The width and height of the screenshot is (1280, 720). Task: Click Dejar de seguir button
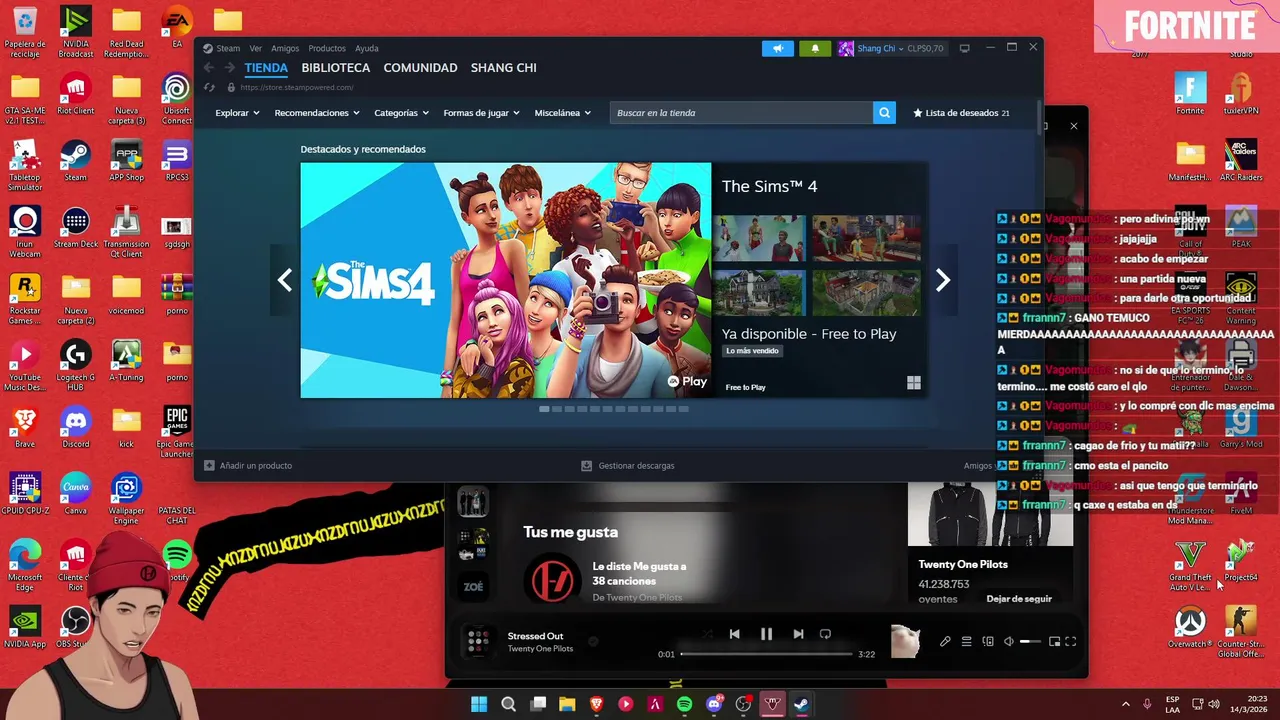tap(1019, 599)
